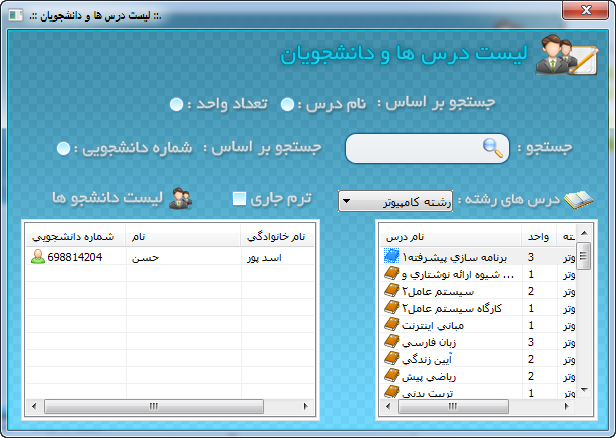
Task: Click the book icon for زبان فارسی
Action: coord(392,341)
